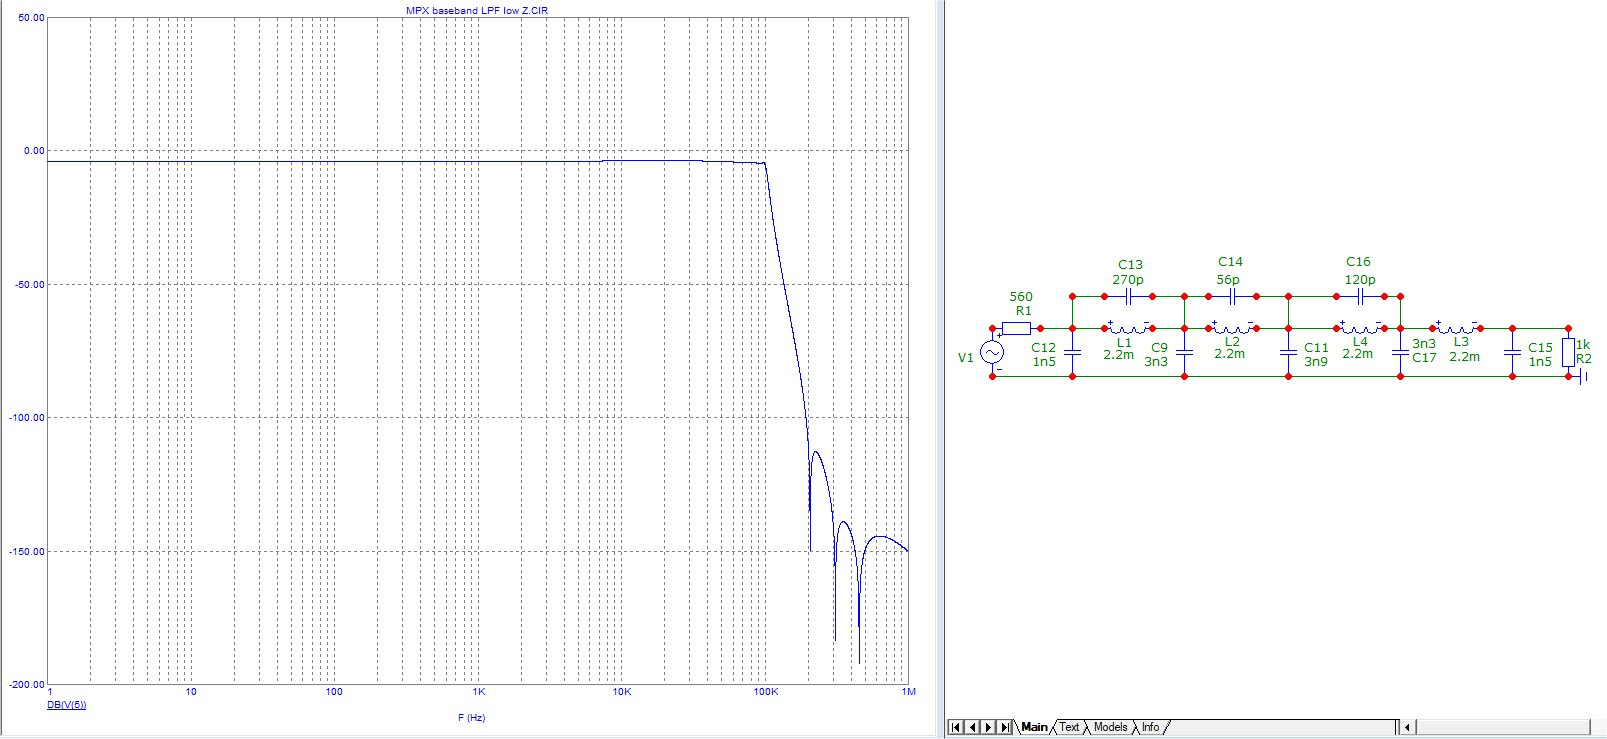Click the 270p value under C13
This screenshot has width=1607, height=739.
tap(1128, 280)
